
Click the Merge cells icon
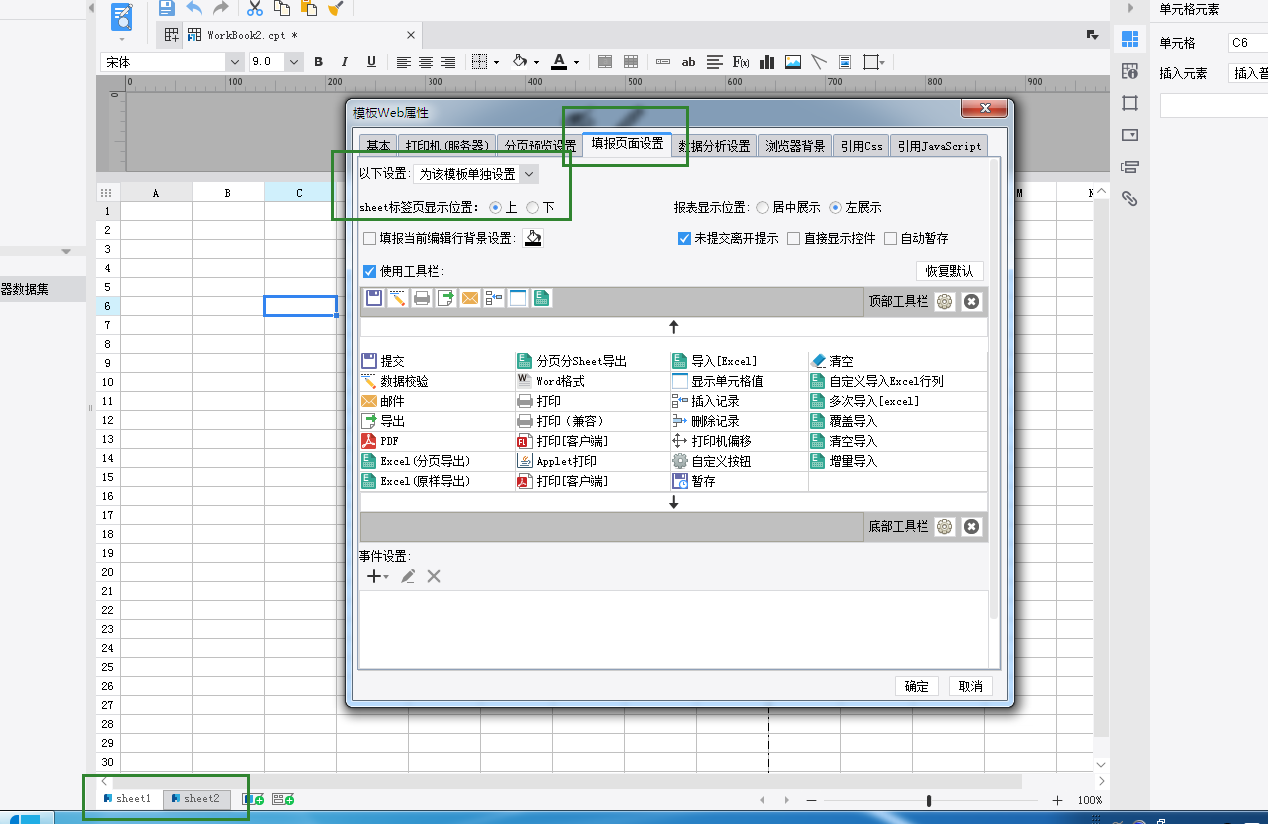pos(605,62)
